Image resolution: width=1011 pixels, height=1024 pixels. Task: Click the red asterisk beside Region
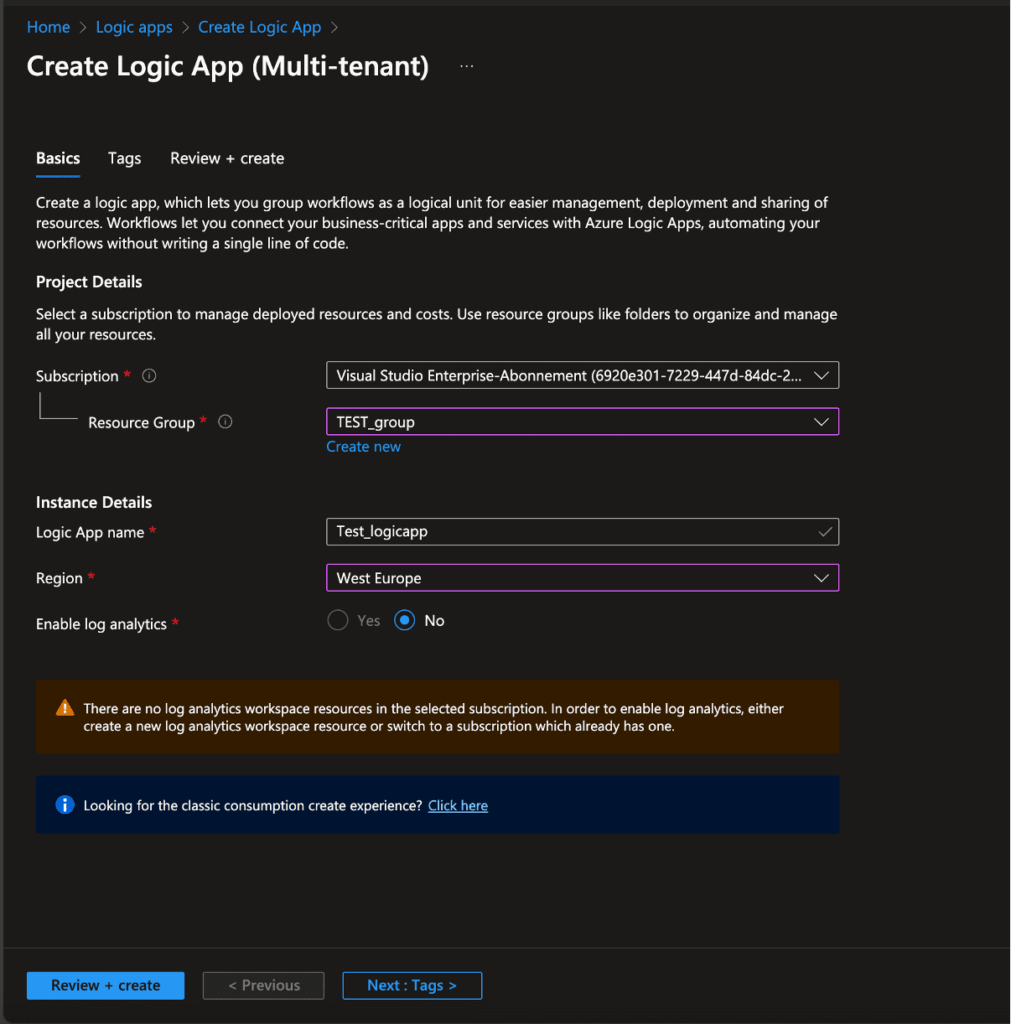[x=90, y=577]
